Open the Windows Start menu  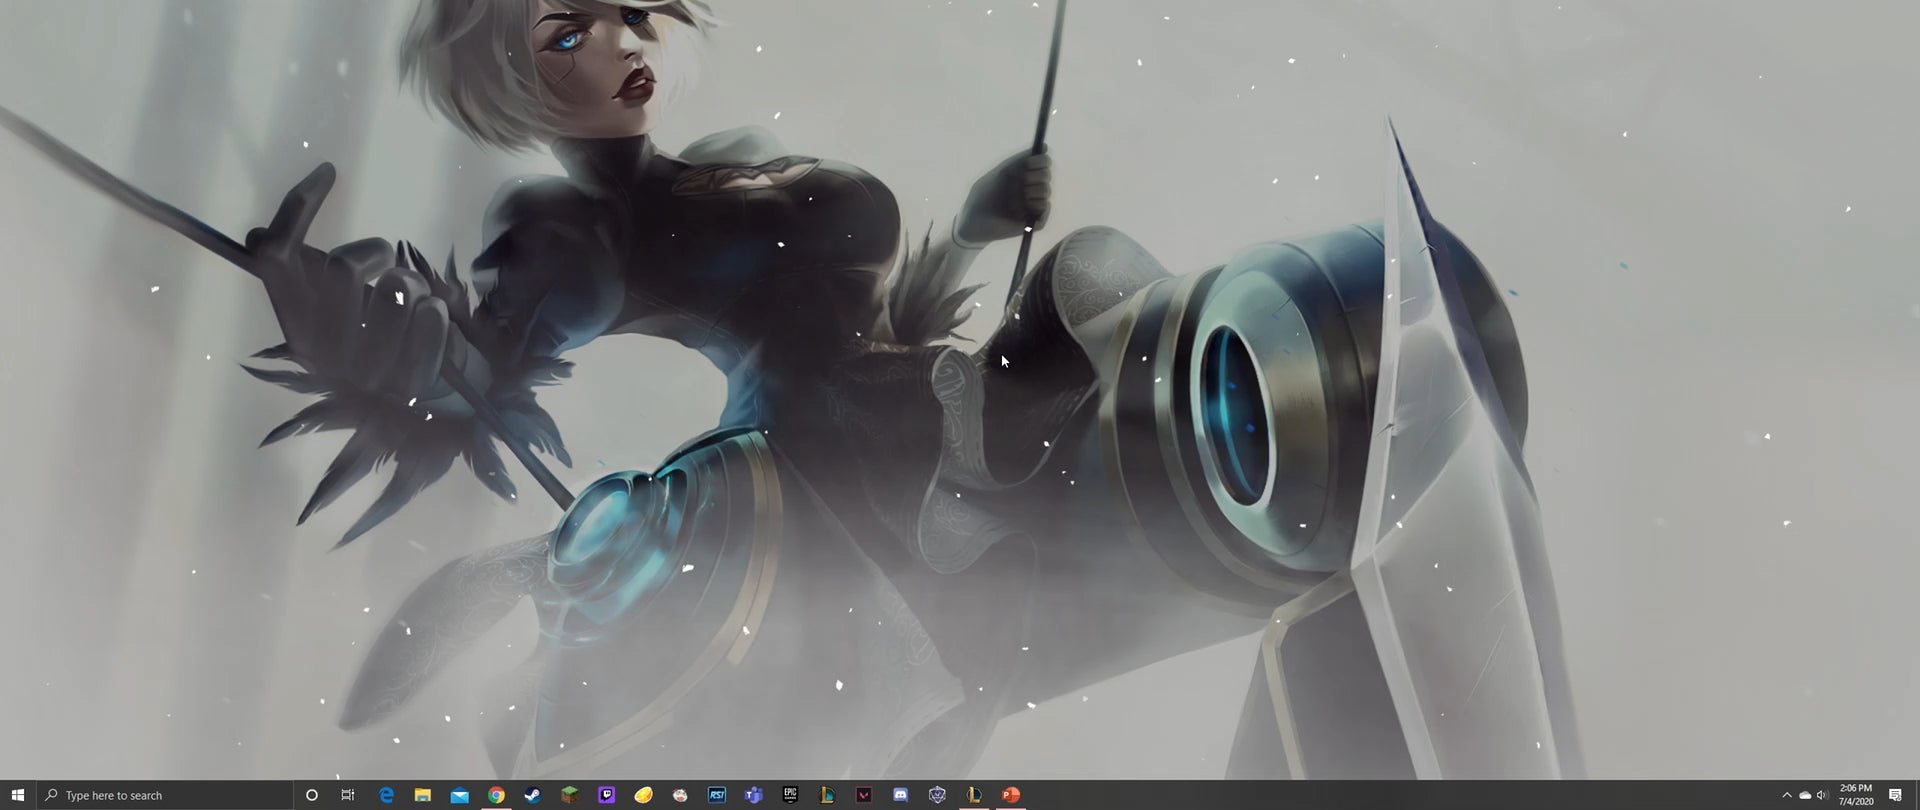[x=17, y=795]
